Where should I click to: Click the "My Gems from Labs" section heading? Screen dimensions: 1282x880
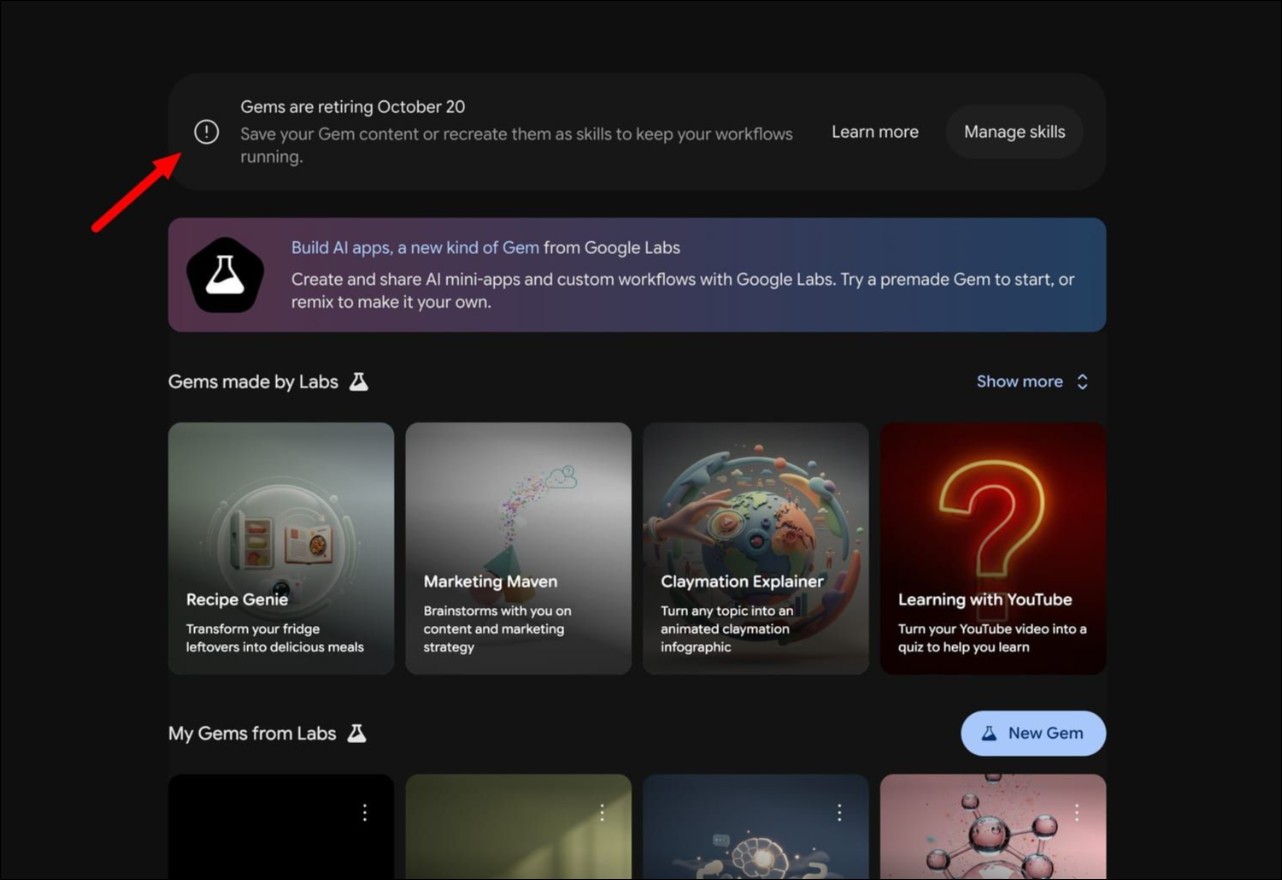click(252, 733)
